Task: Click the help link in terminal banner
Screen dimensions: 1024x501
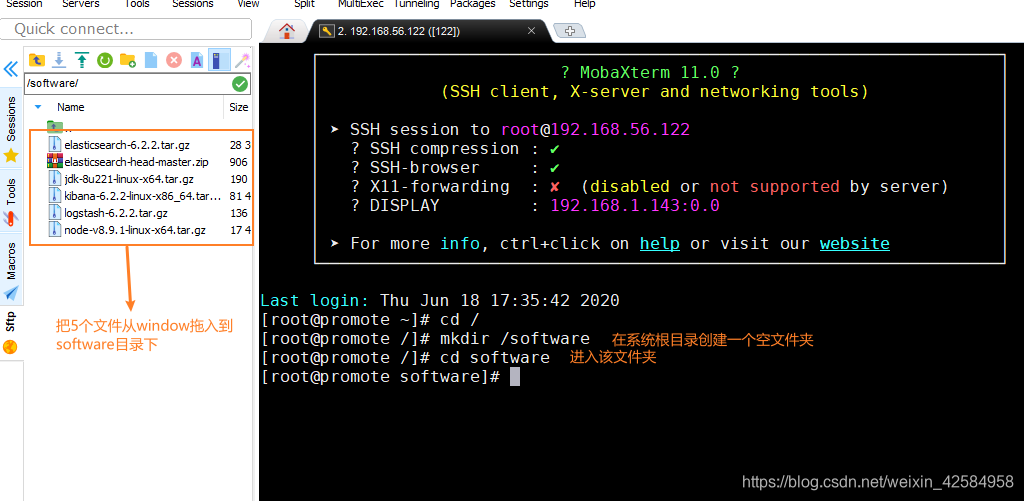Action: (660, 244)
